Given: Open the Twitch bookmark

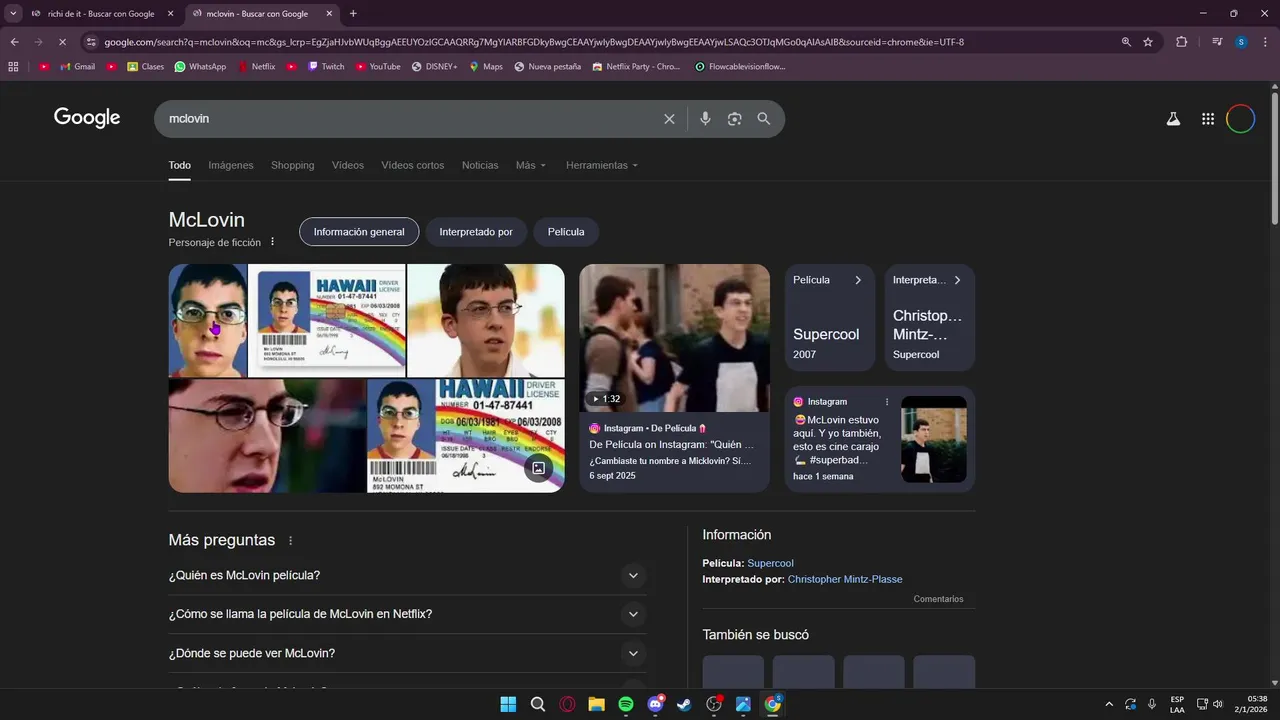Looking at the screenshot, I should (326, 67).
